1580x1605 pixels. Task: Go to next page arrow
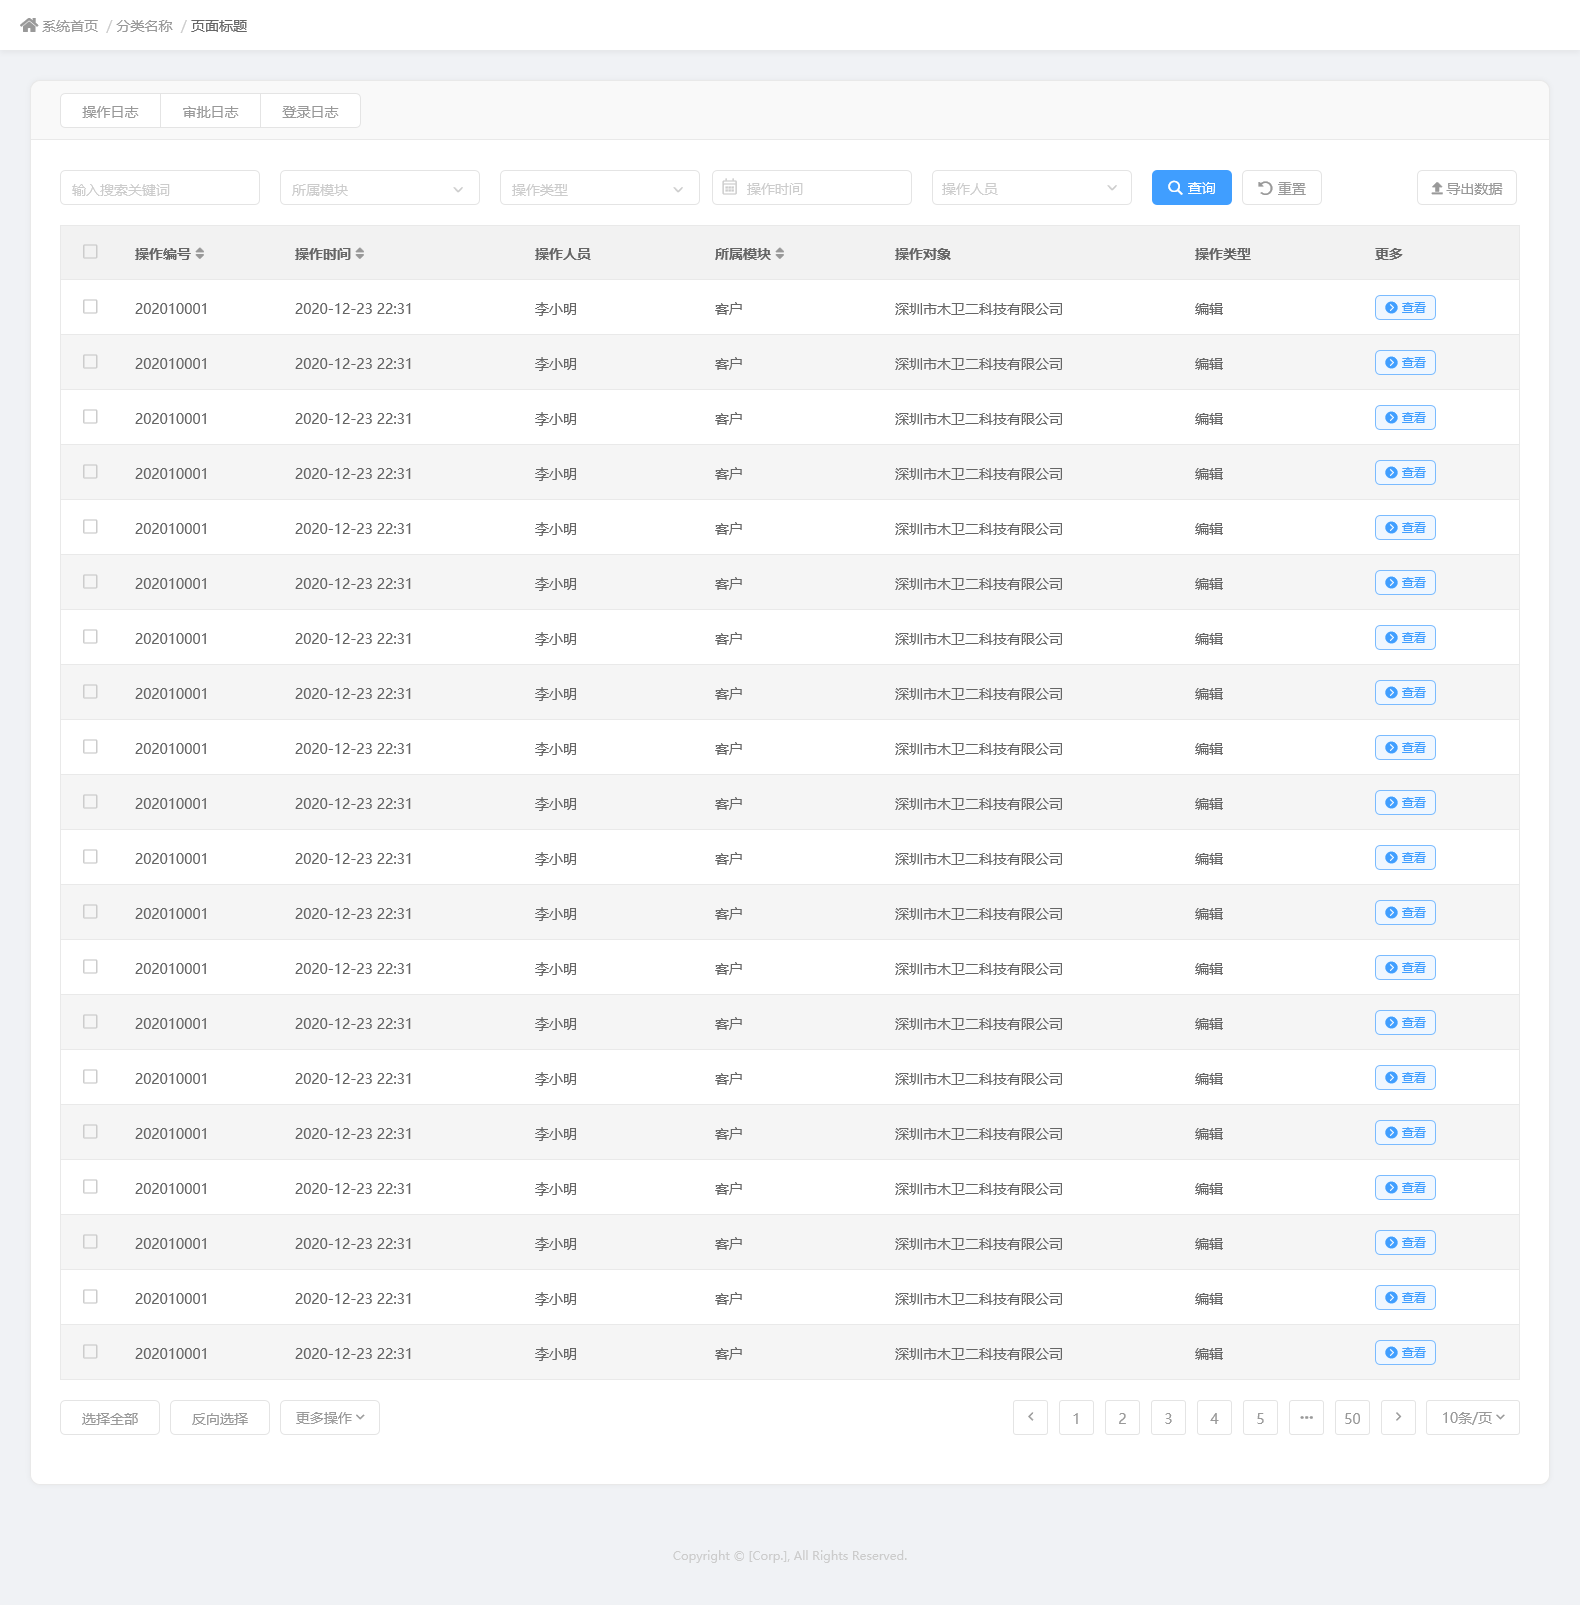1398,1417
